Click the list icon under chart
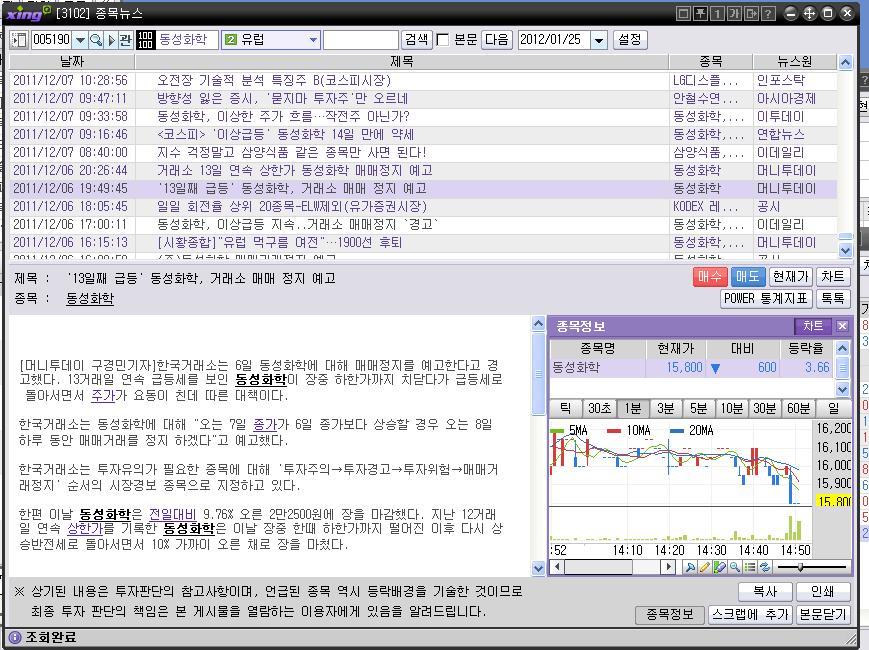 pos(750,567)
